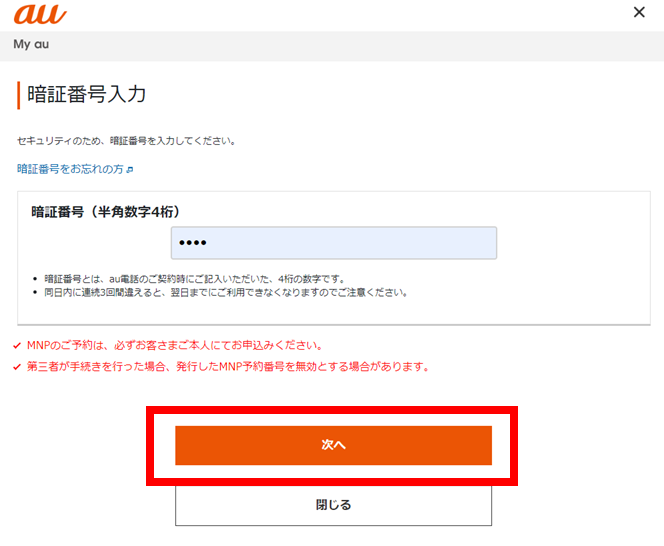664x546 pixels.
Task: Proceed with the orange 次へ button
Action: click(x=334, y=445)
